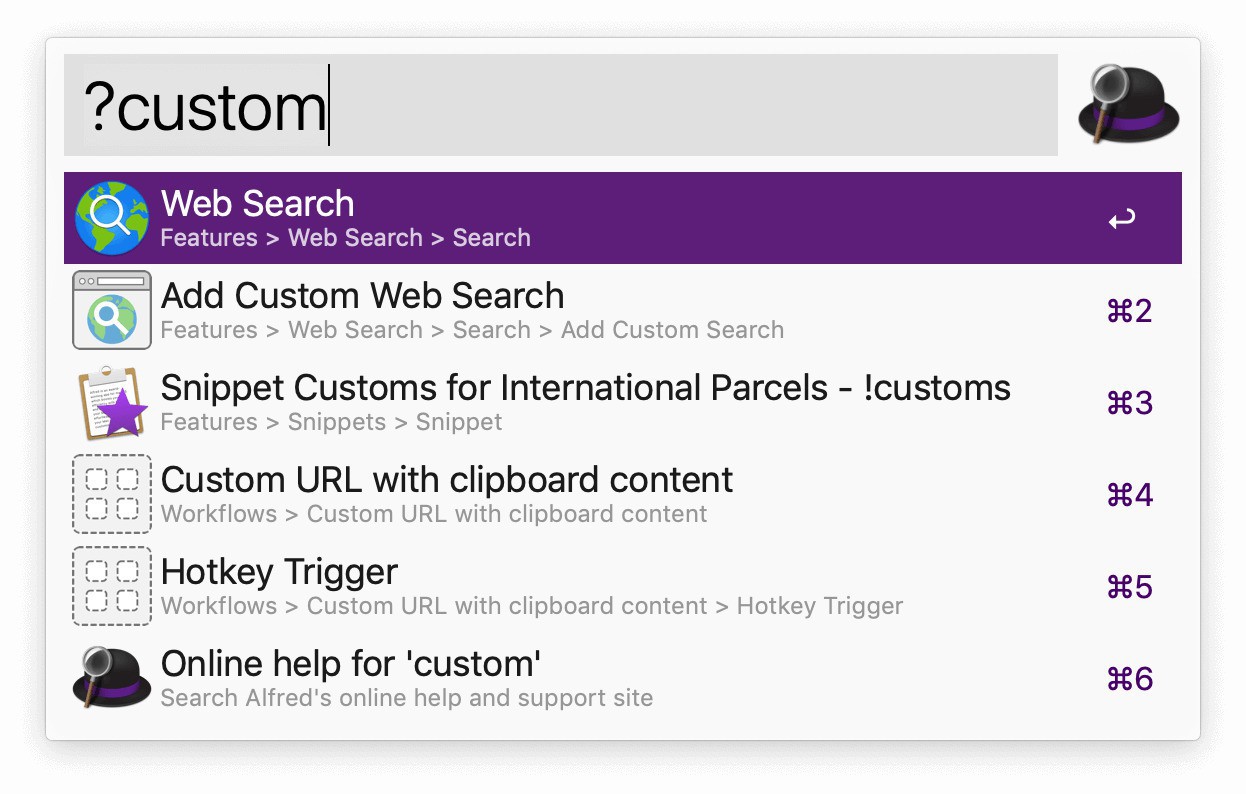Viewport: 1246px width, 794px height.
Task: Click the Online help Alfred hat icon
Action: tap(111, 678)
